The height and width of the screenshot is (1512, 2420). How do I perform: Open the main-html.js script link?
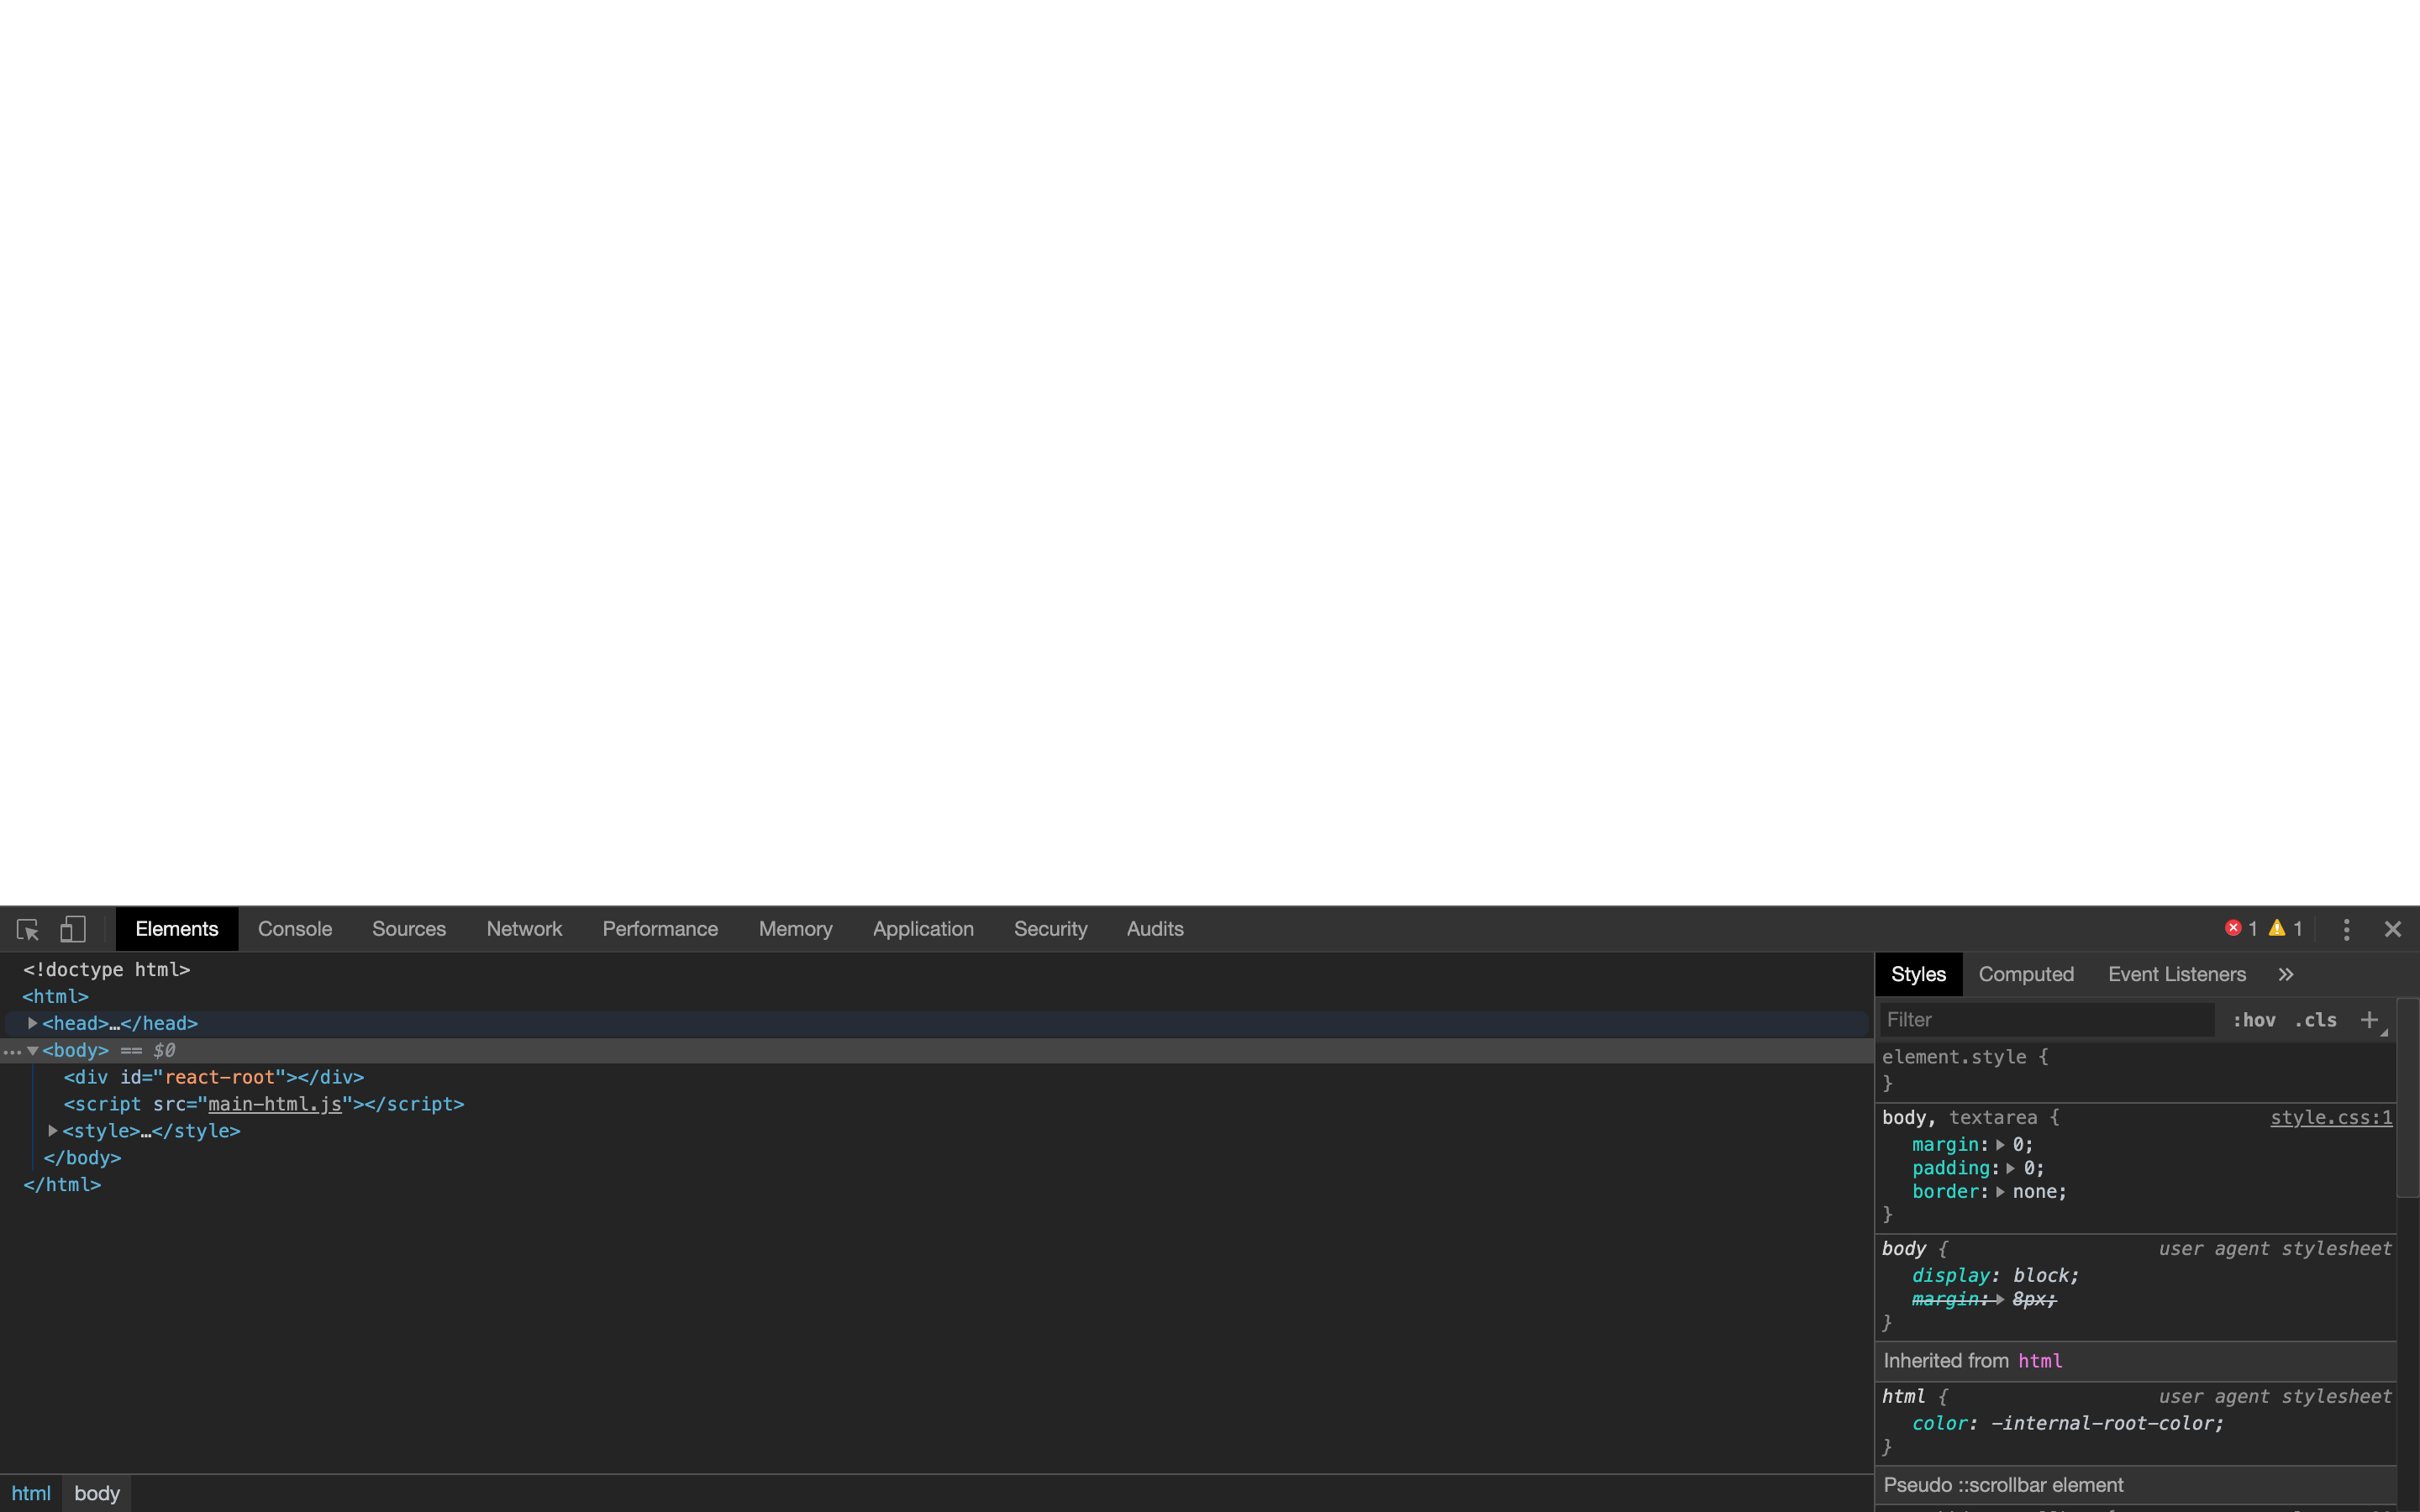tap(274, 1104)
